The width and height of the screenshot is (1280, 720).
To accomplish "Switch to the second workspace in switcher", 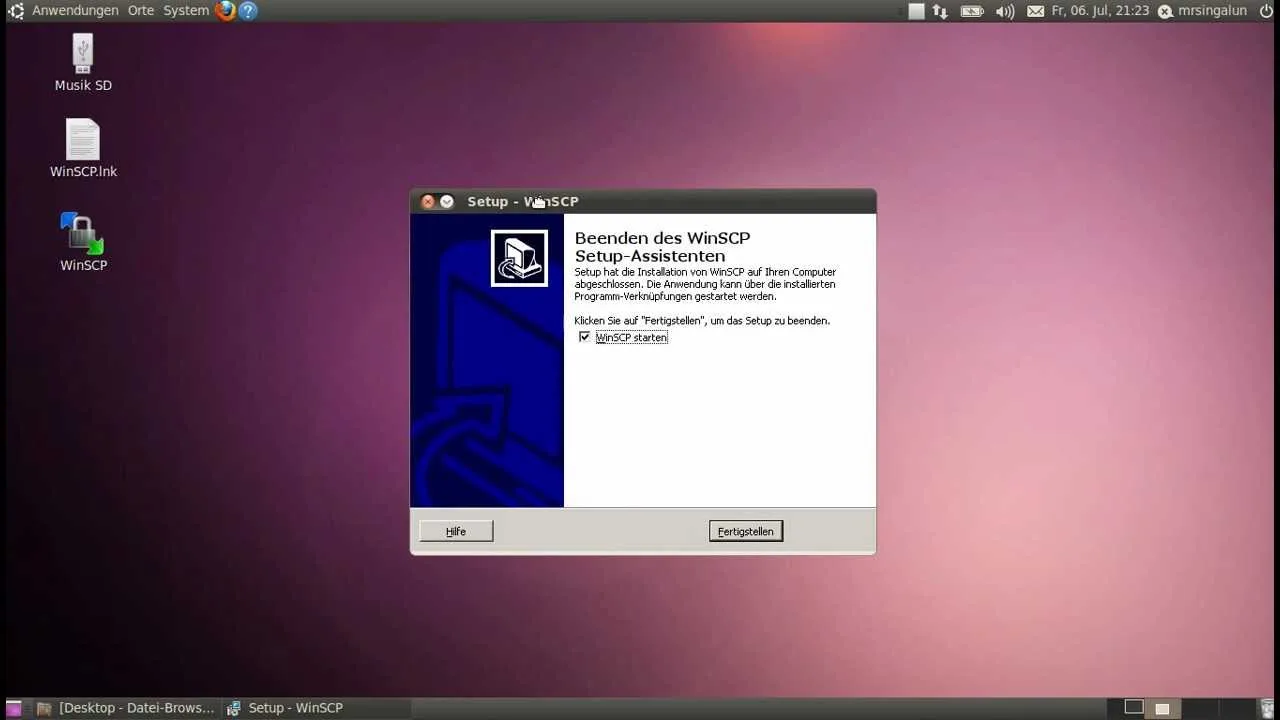I will click(1162, 707).
